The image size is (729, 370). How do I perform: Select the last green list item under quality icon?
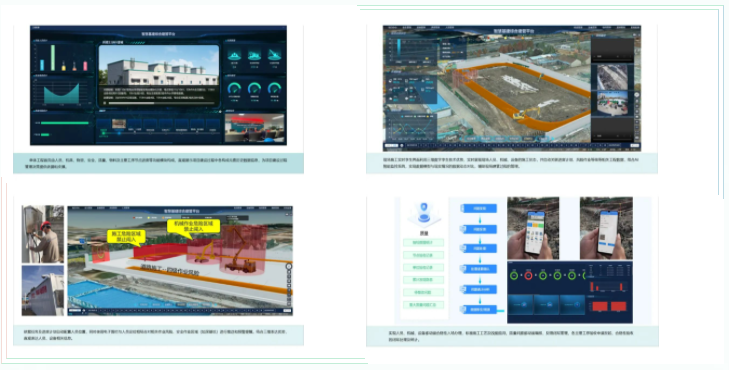(x=423, y=305)
